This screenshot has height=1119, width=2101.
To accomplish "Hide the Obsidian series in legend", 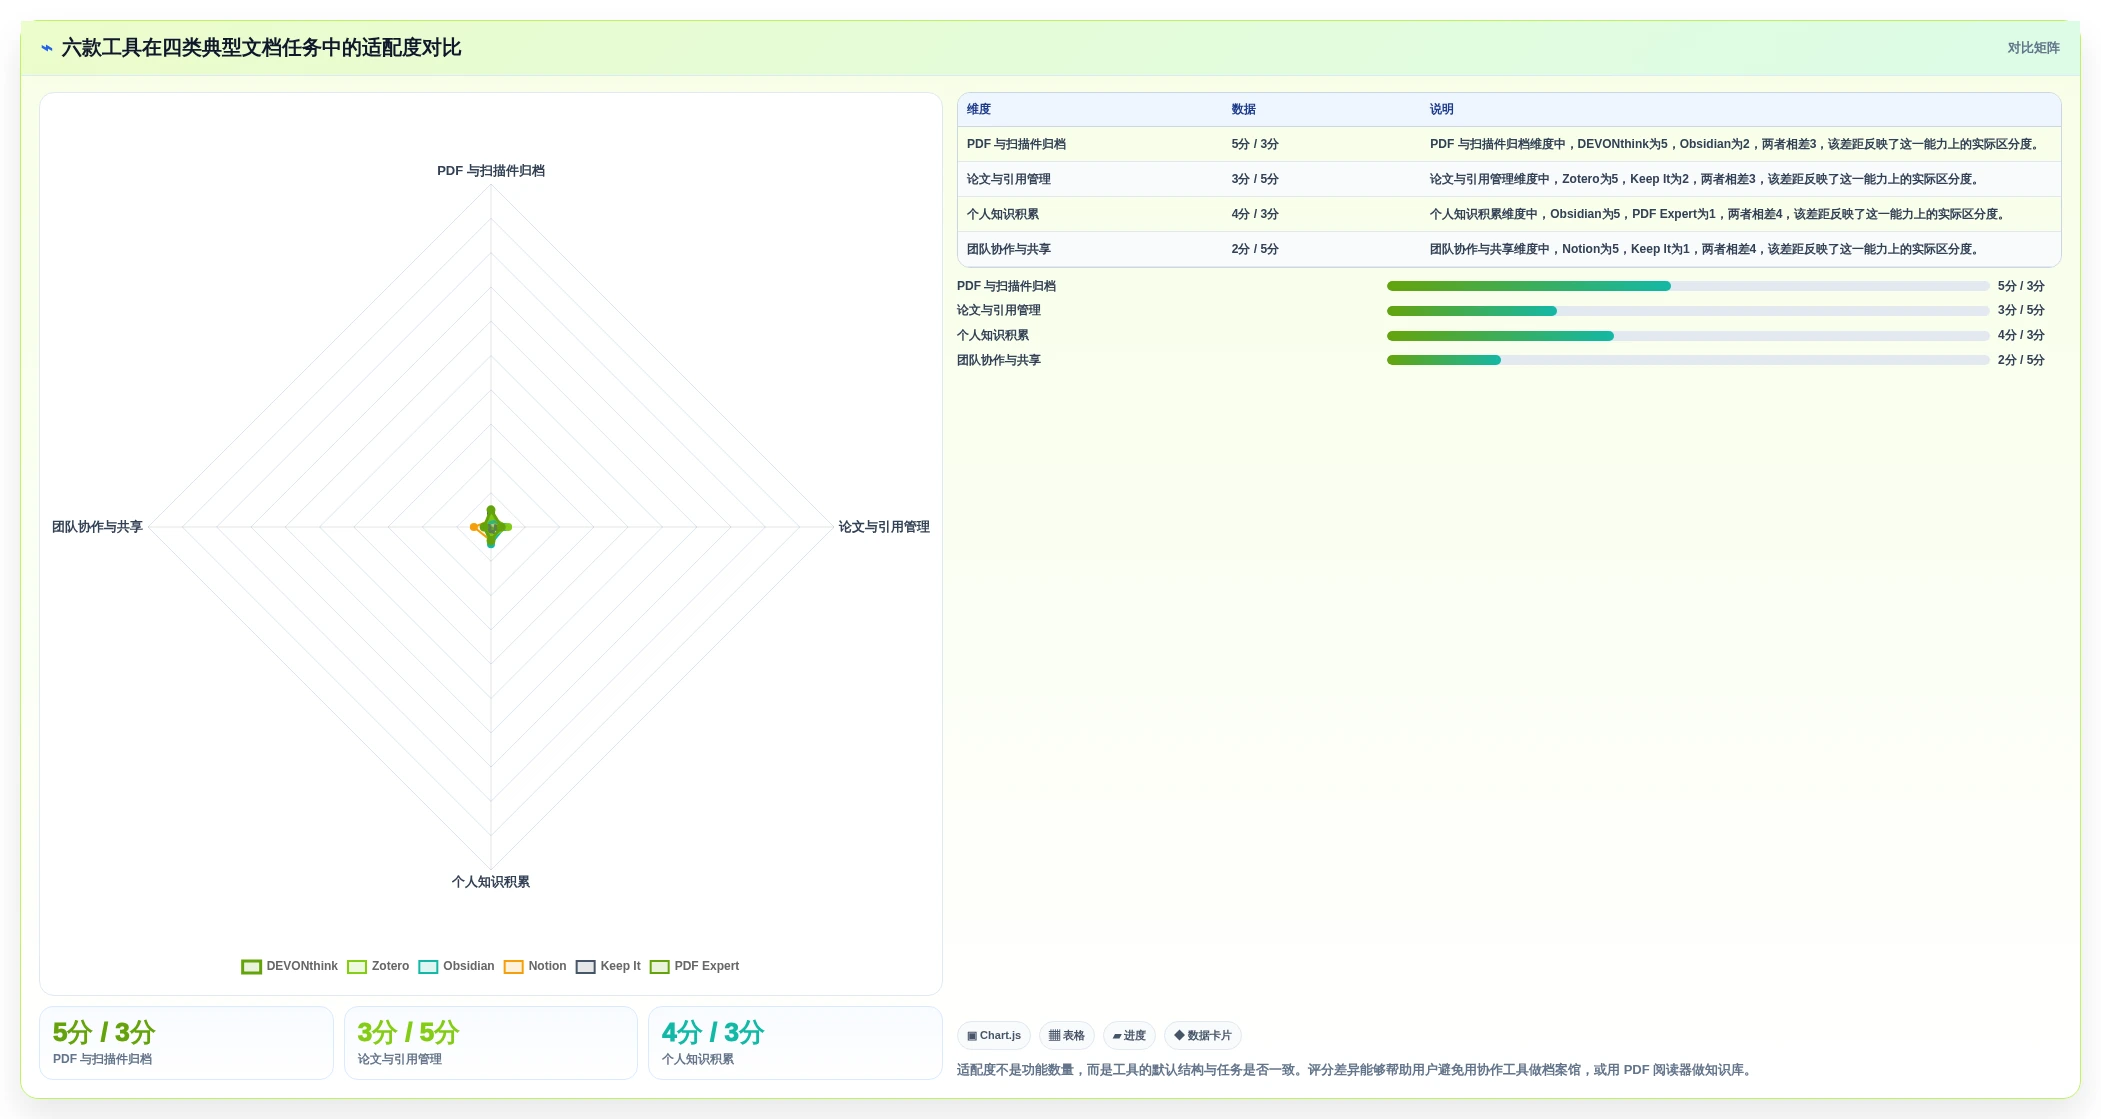I will tap(456, 966).
